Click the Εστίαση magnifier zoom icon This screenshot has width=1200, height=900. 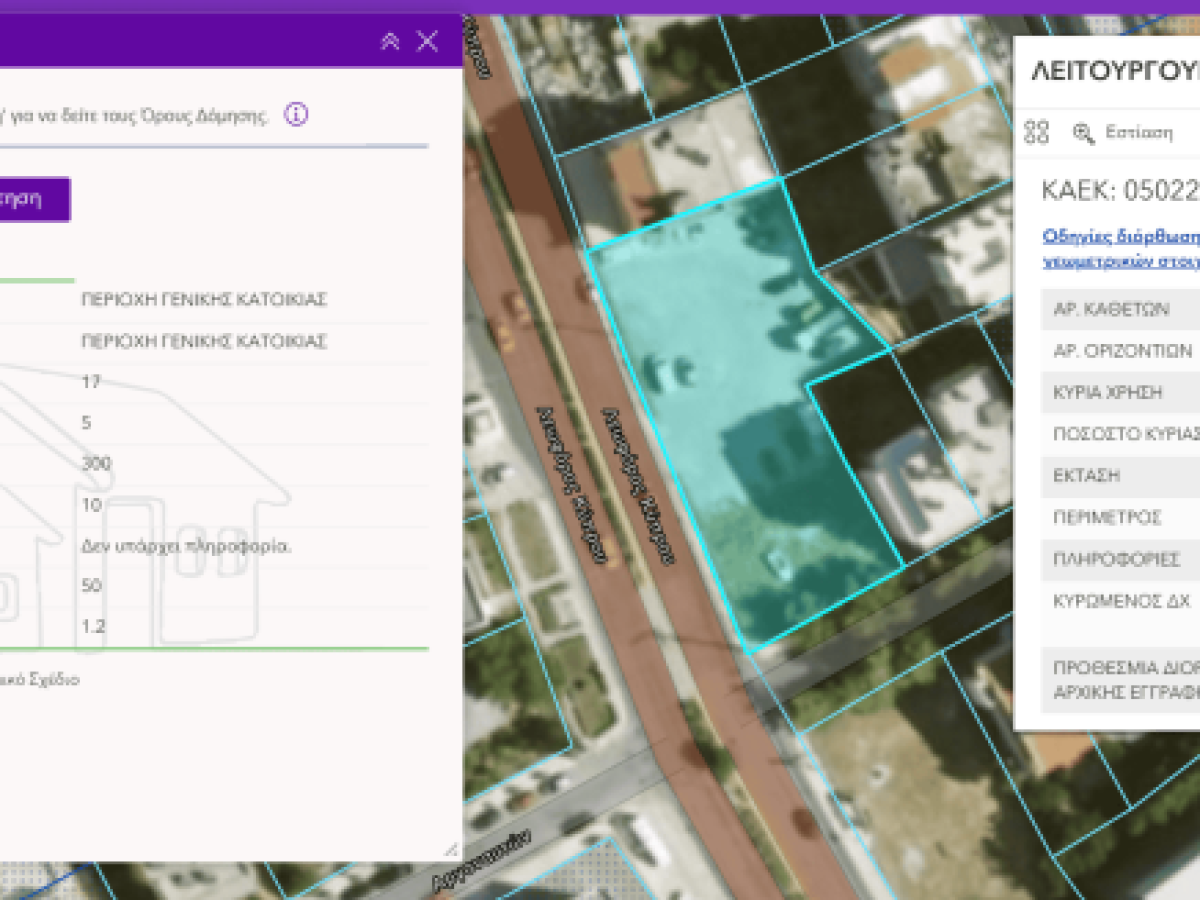[x=1084, y=133]
